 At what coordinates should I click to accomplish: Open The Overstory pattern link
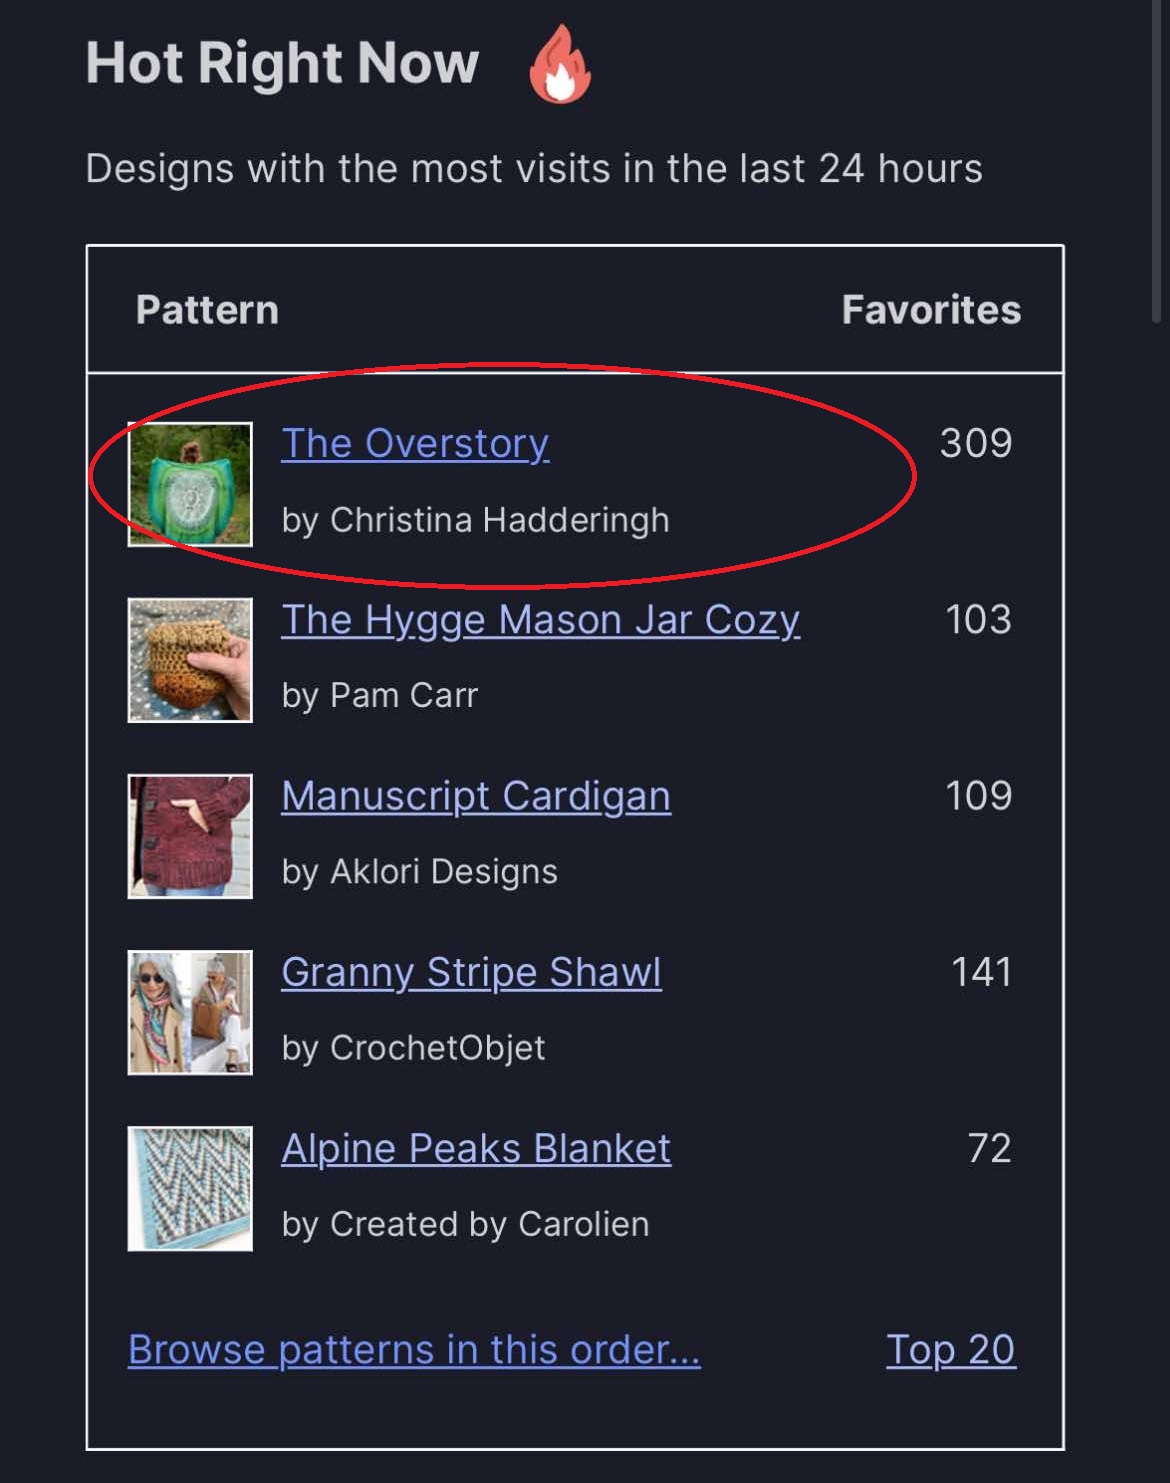tap(415, 443)
